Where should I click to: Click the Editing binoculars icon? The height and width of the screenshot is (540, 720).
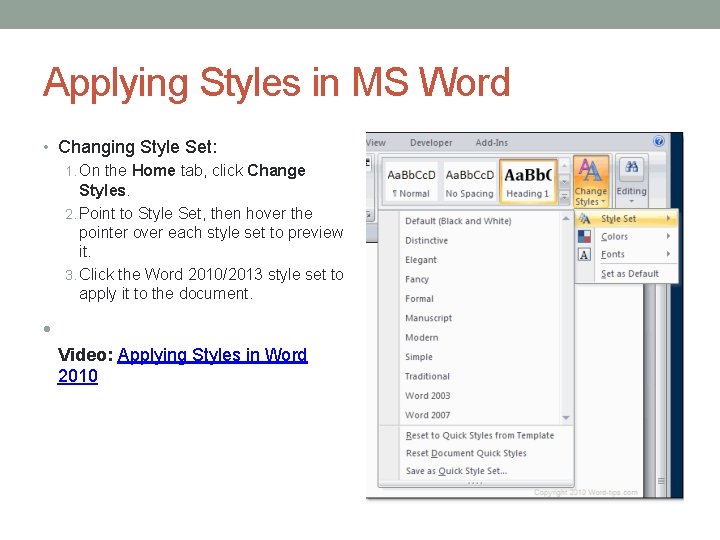[x=631, y=167]
